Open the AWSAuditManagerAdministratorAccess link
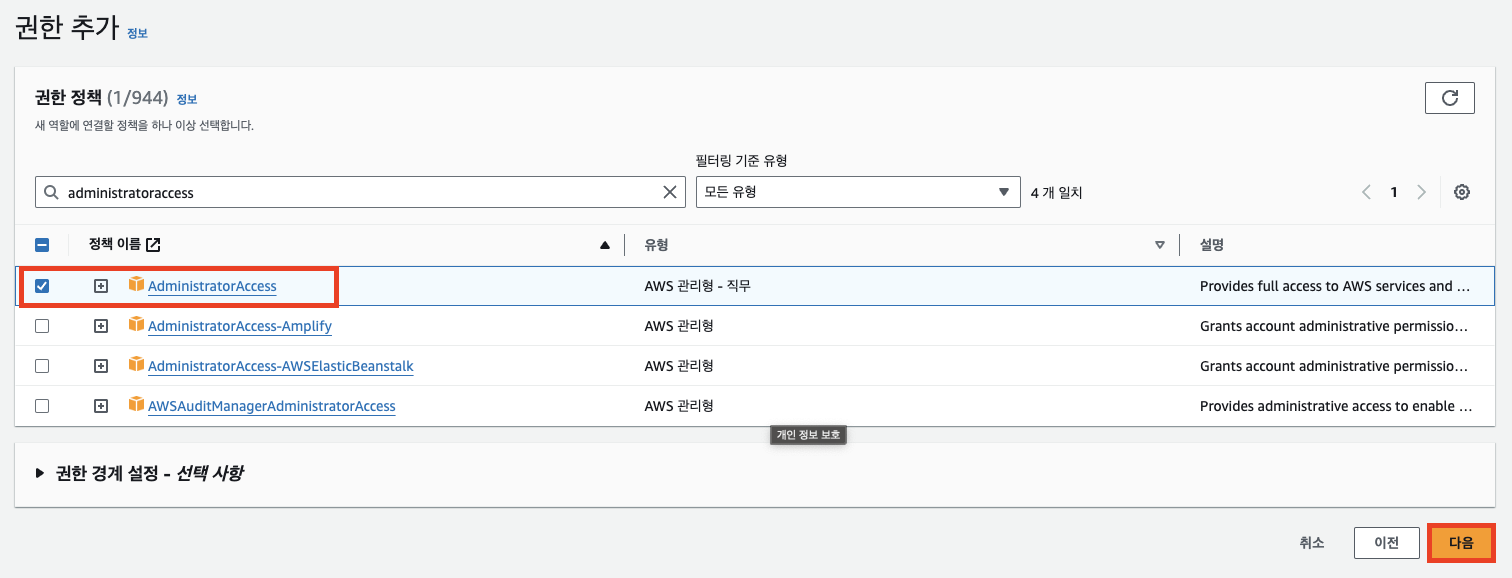The height and width of the screenshot is (578, 1512). coord(272,406)
